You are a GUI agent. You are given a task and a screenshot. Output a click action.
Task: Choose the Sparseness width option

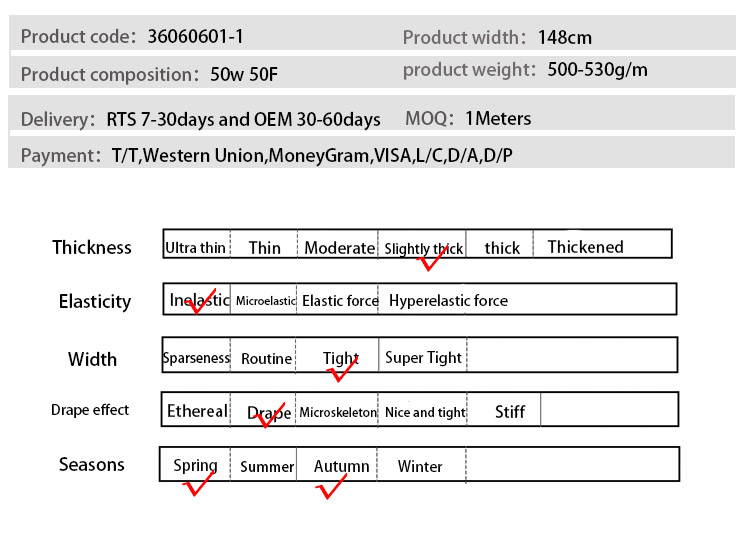click(197, 358)
